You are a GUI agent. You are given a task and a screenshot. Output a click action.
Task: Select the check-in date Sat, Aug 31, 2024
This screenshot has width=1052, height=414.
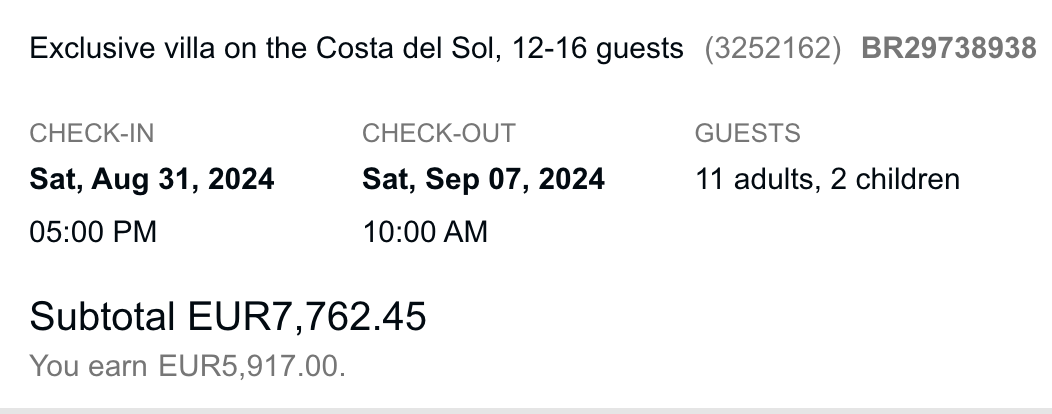coord(152,180)
